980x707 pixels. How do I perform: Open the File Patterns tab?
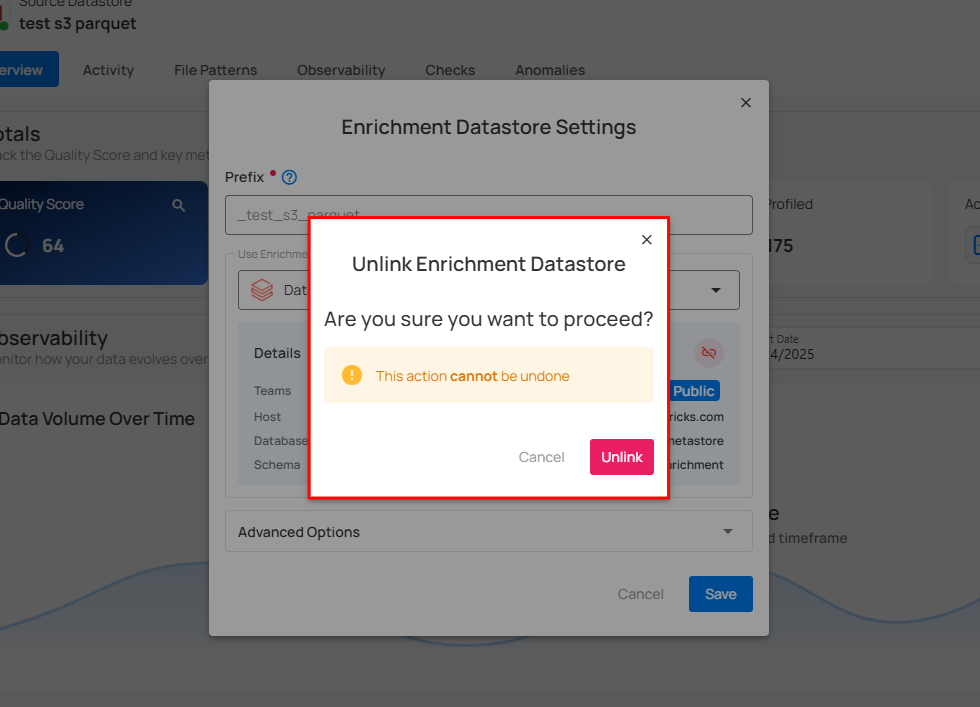[215, 70]
